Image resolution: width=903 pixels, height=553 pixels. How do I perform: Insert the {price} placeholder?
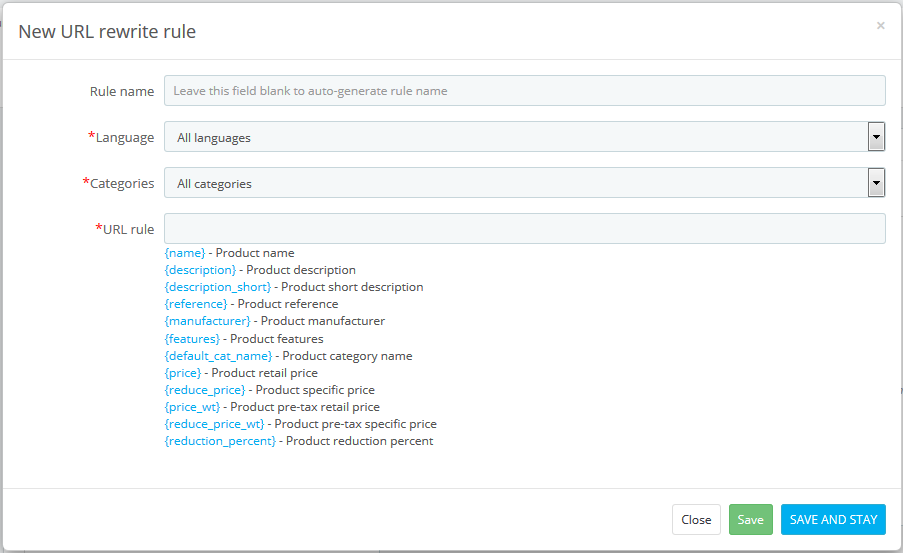[x=183, y=373]
